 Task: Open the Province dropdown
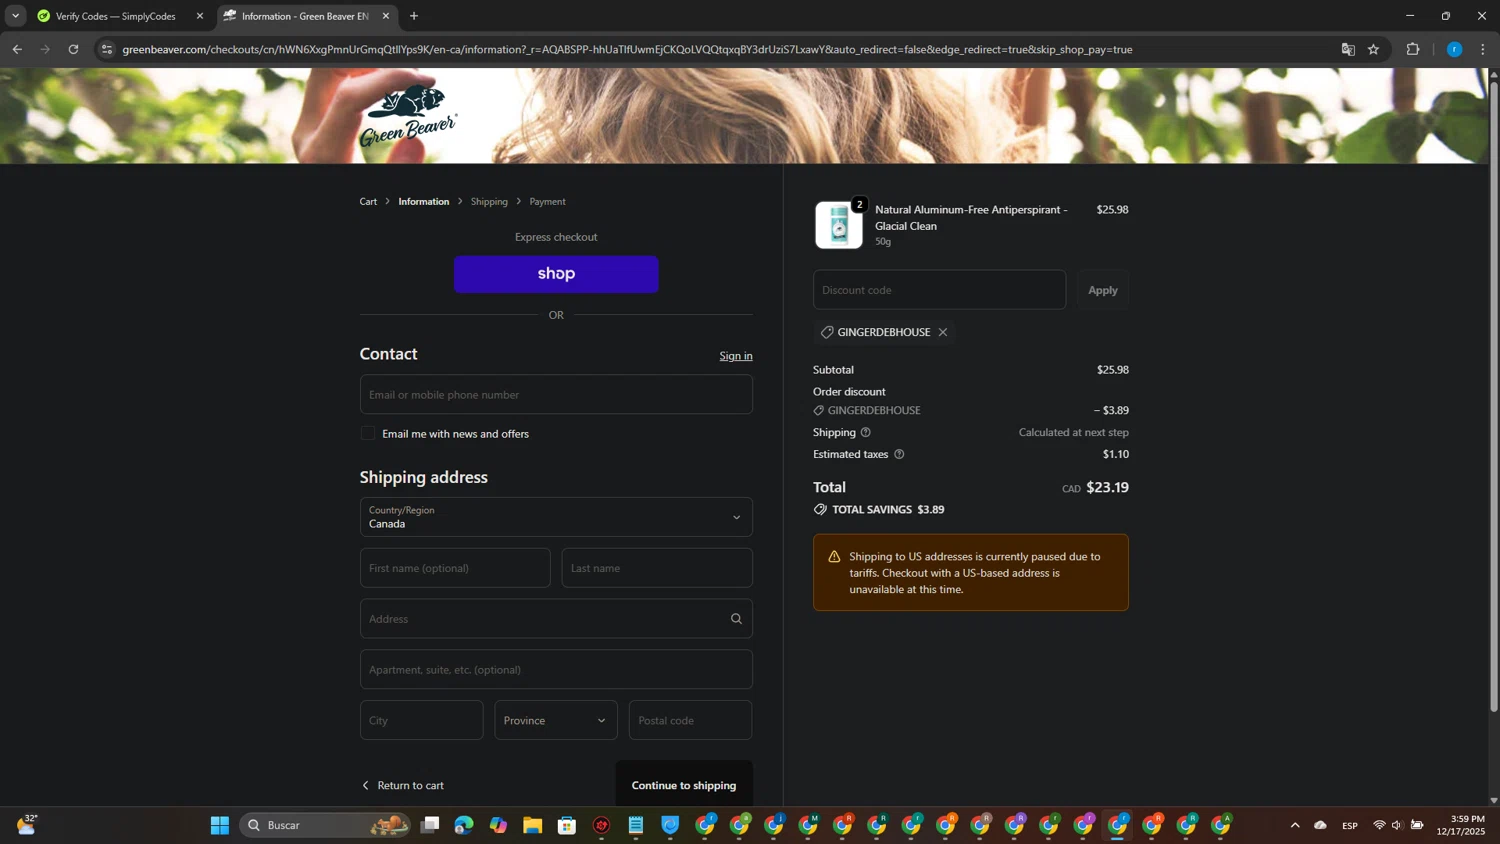(x=556, y=720)
